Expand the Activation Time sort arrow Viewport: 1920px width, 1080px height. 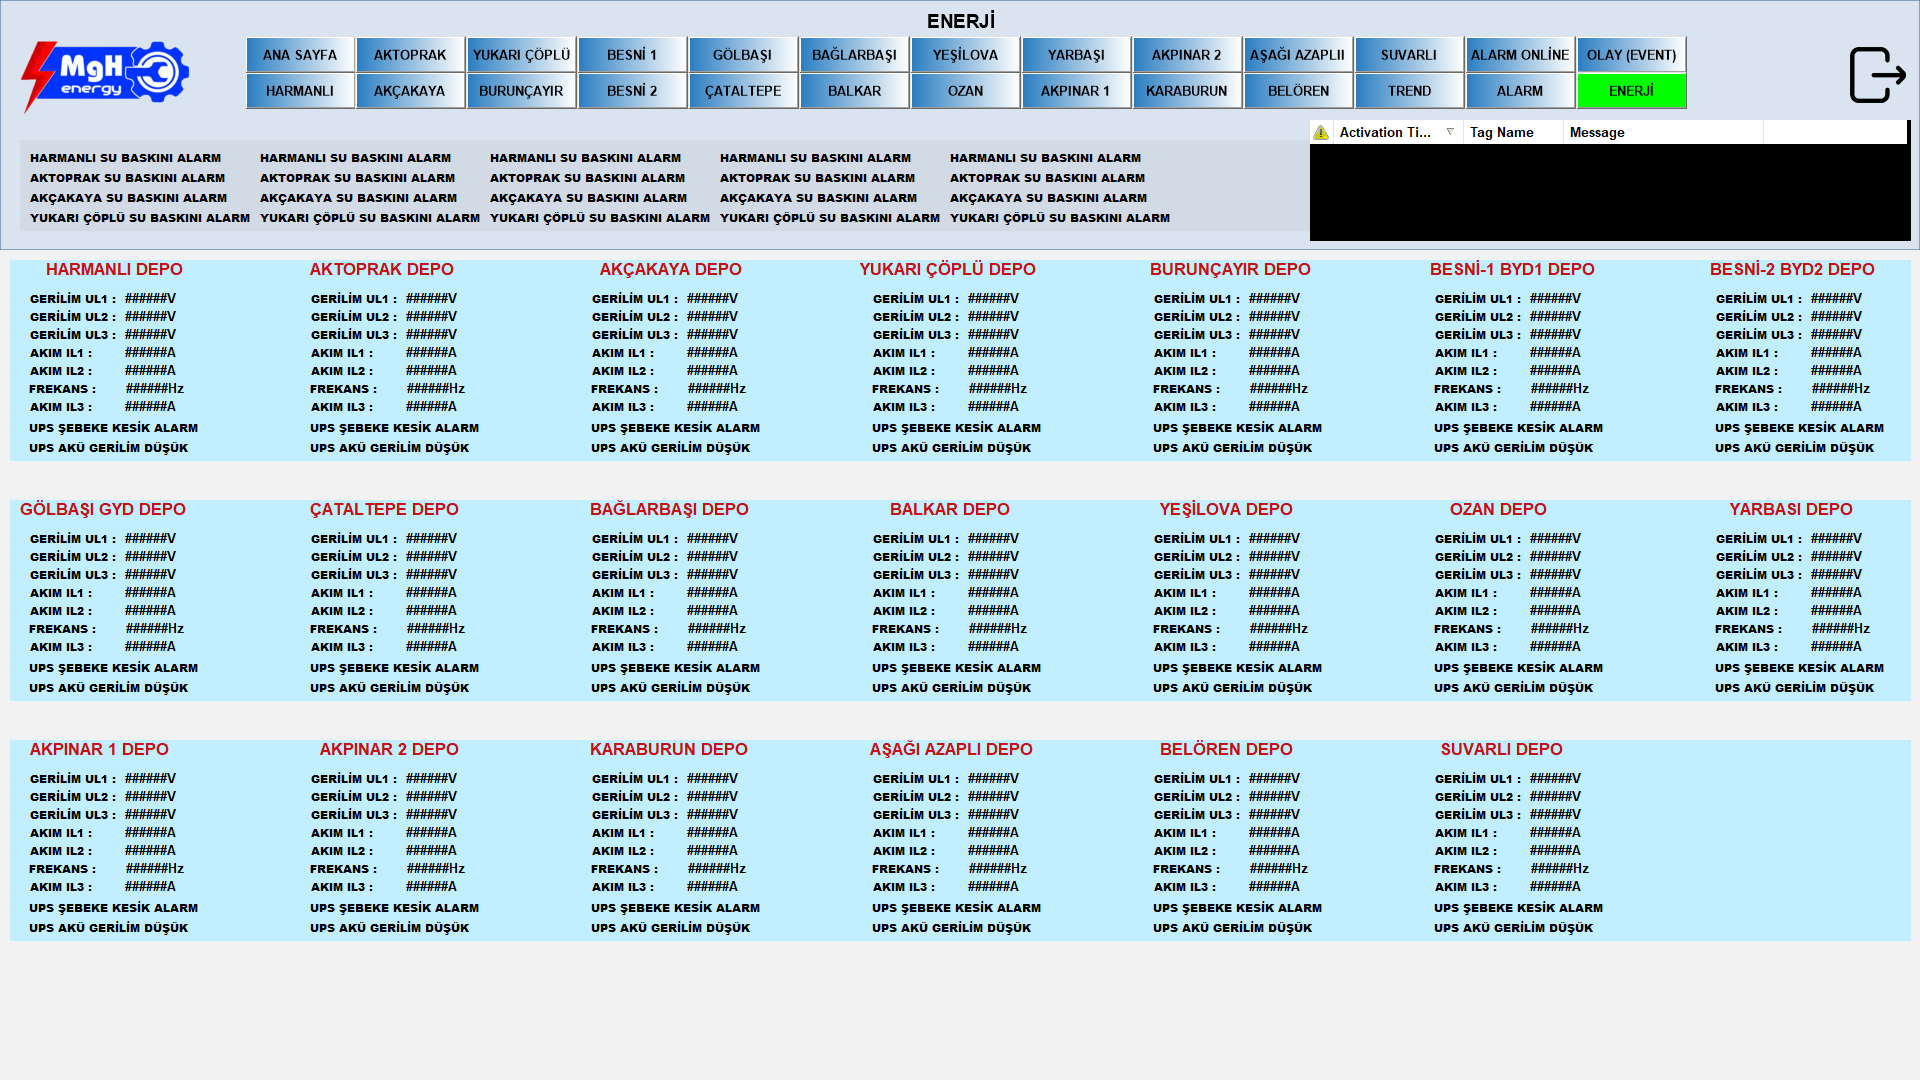1450,132
